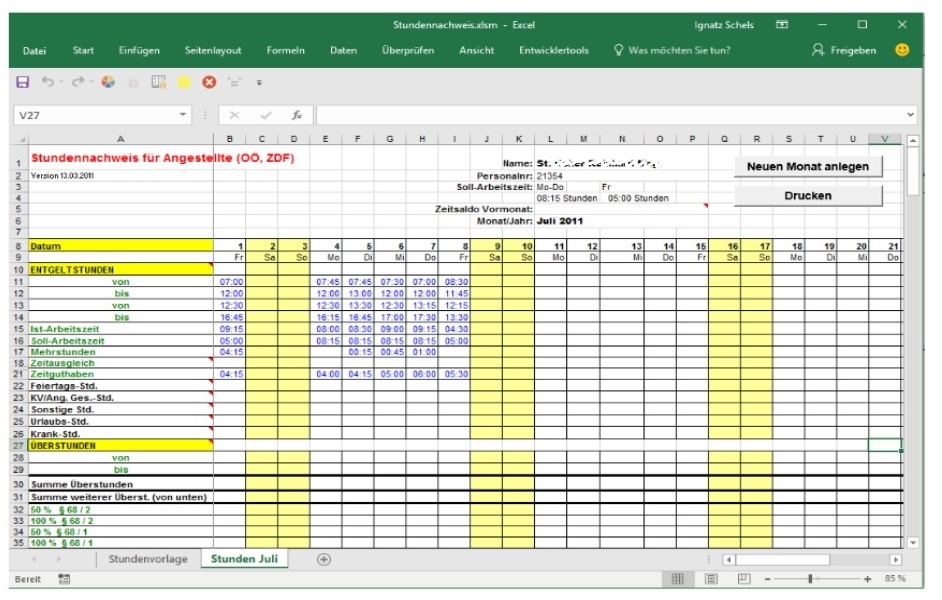This screenshot has width=942, height=600.
Task: Open the Datei menu
Action: click(34, 50)
